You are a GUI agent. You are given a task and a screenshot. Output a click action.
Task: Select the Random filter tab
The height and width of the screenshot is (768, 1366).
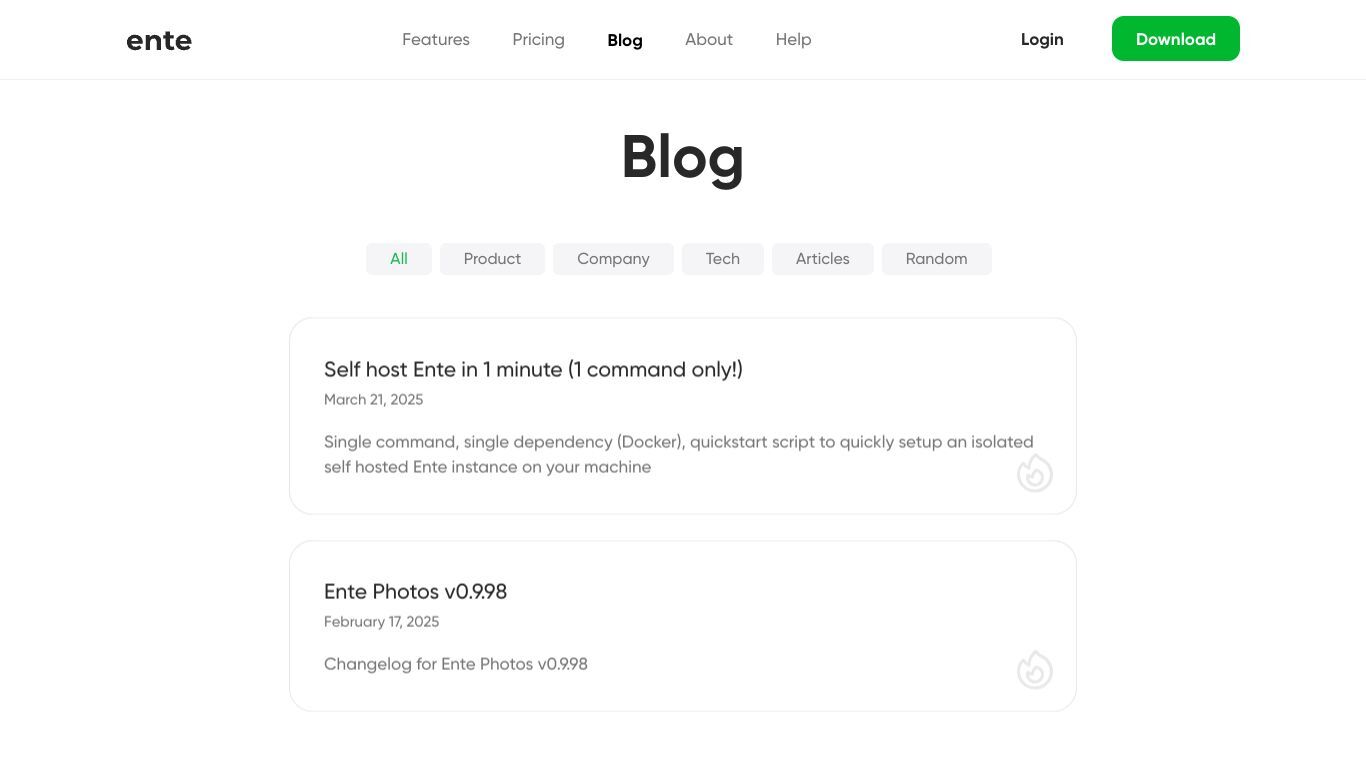(x=937, y=259)
